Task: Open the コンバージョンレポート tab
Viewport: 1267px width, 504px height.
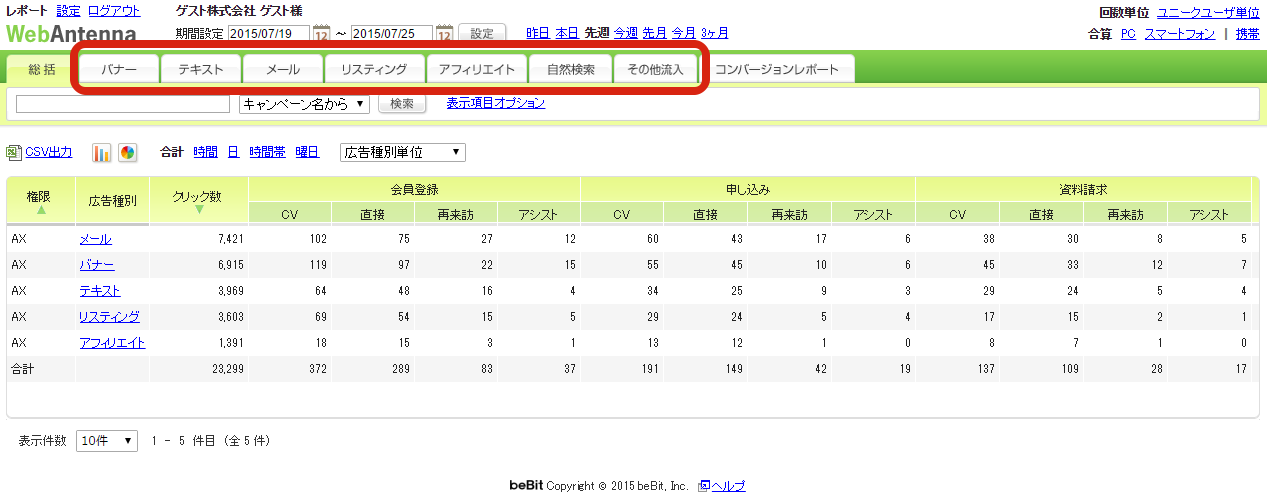Action: coord(784,70)
